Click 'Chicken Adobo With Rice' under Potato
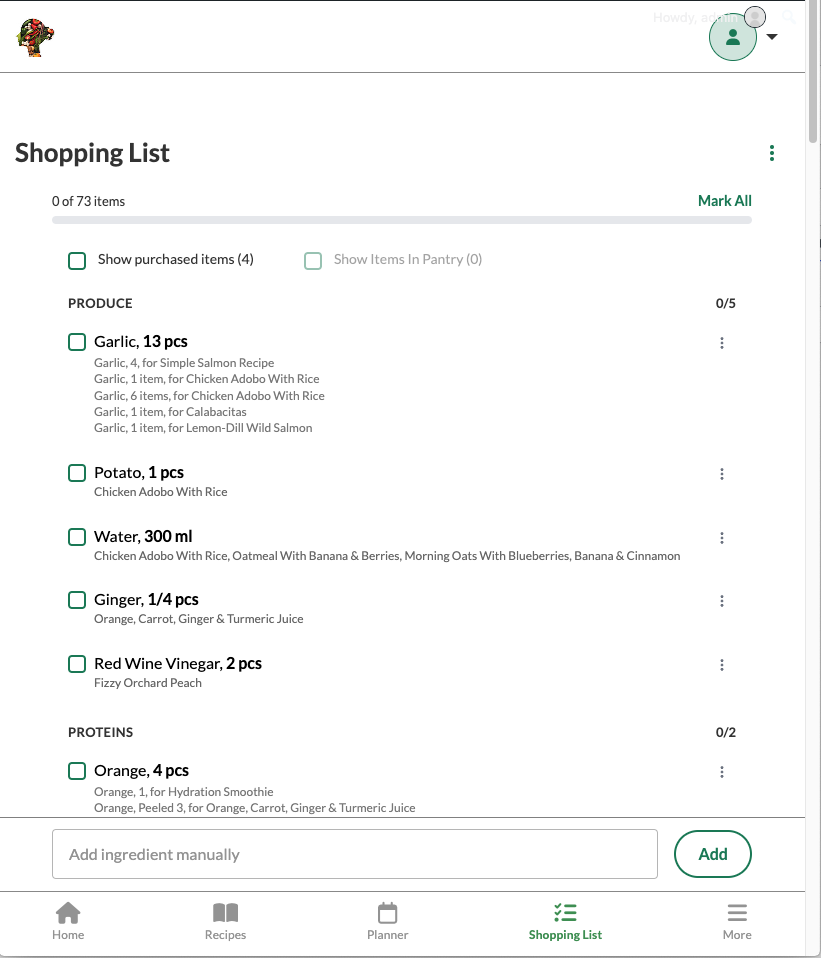Image resolution: width=821 pixels, height=958 pixels. [x=161, y=492]
